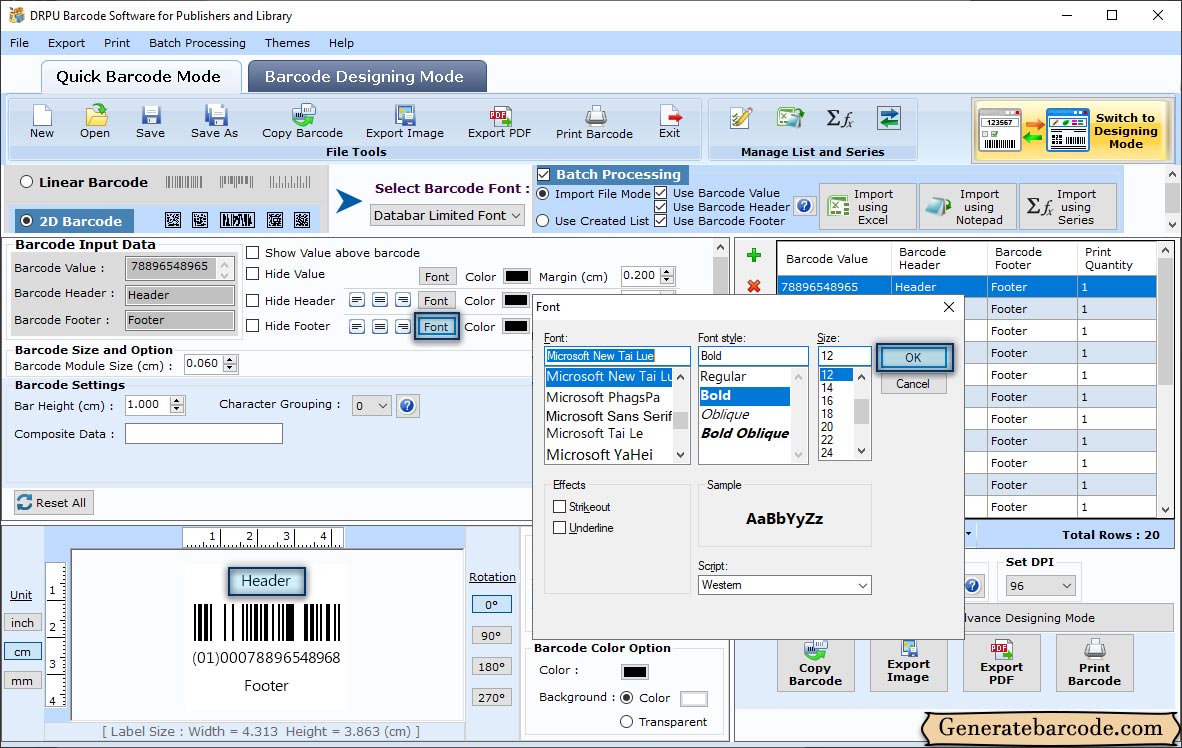Click Font button for Hide Header row

coord(436,301)
